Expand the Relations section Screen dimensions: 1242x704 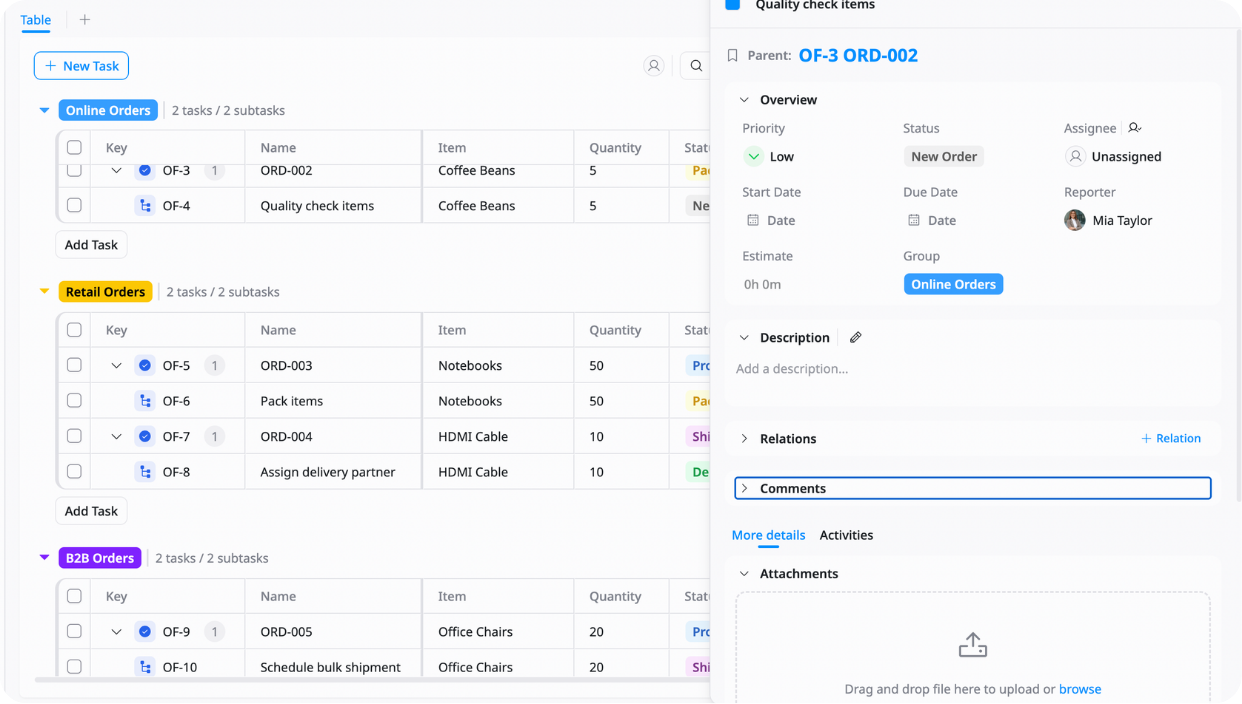point(744,439)
